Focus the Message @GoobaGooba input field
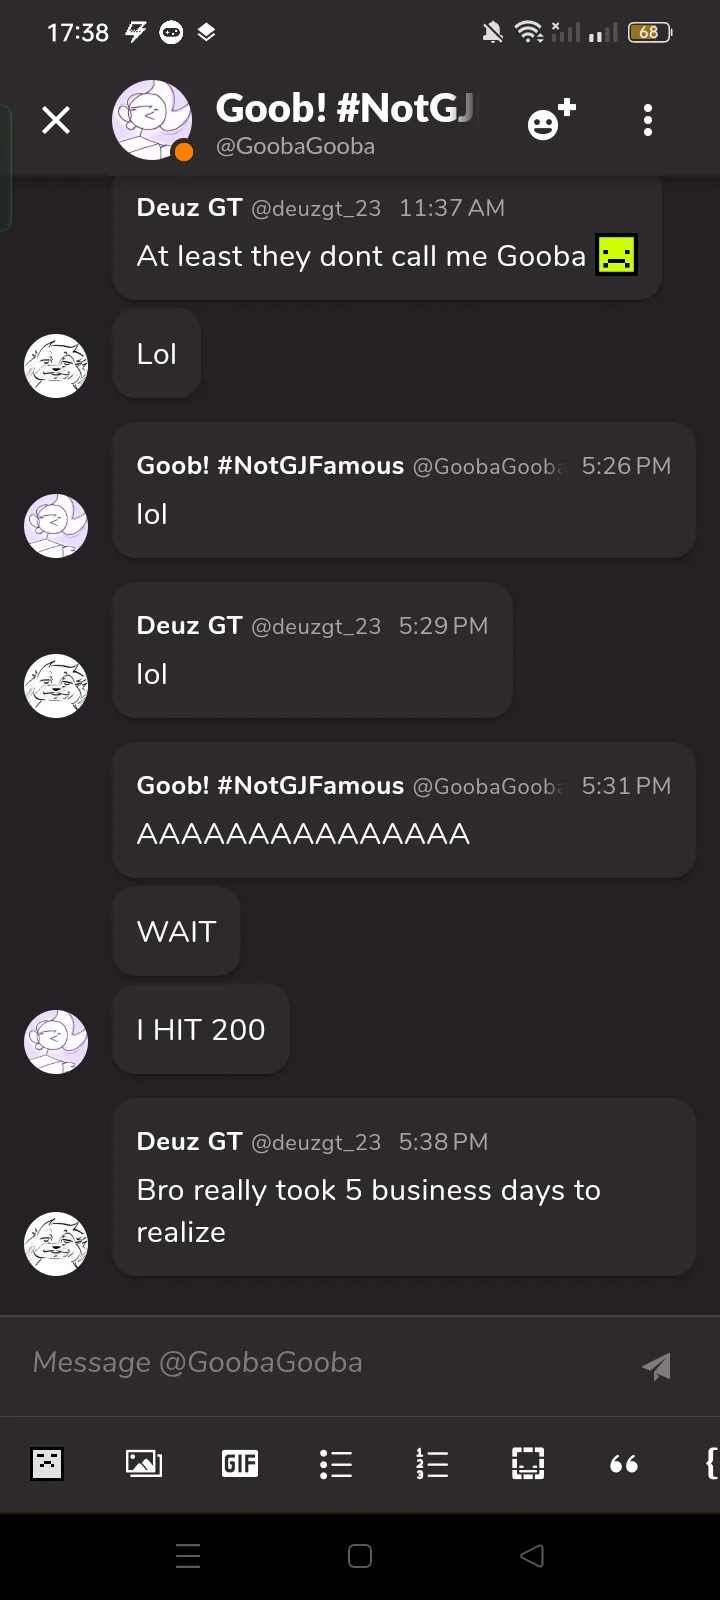Viewport: 720px width, 1600px height. 320,1363
